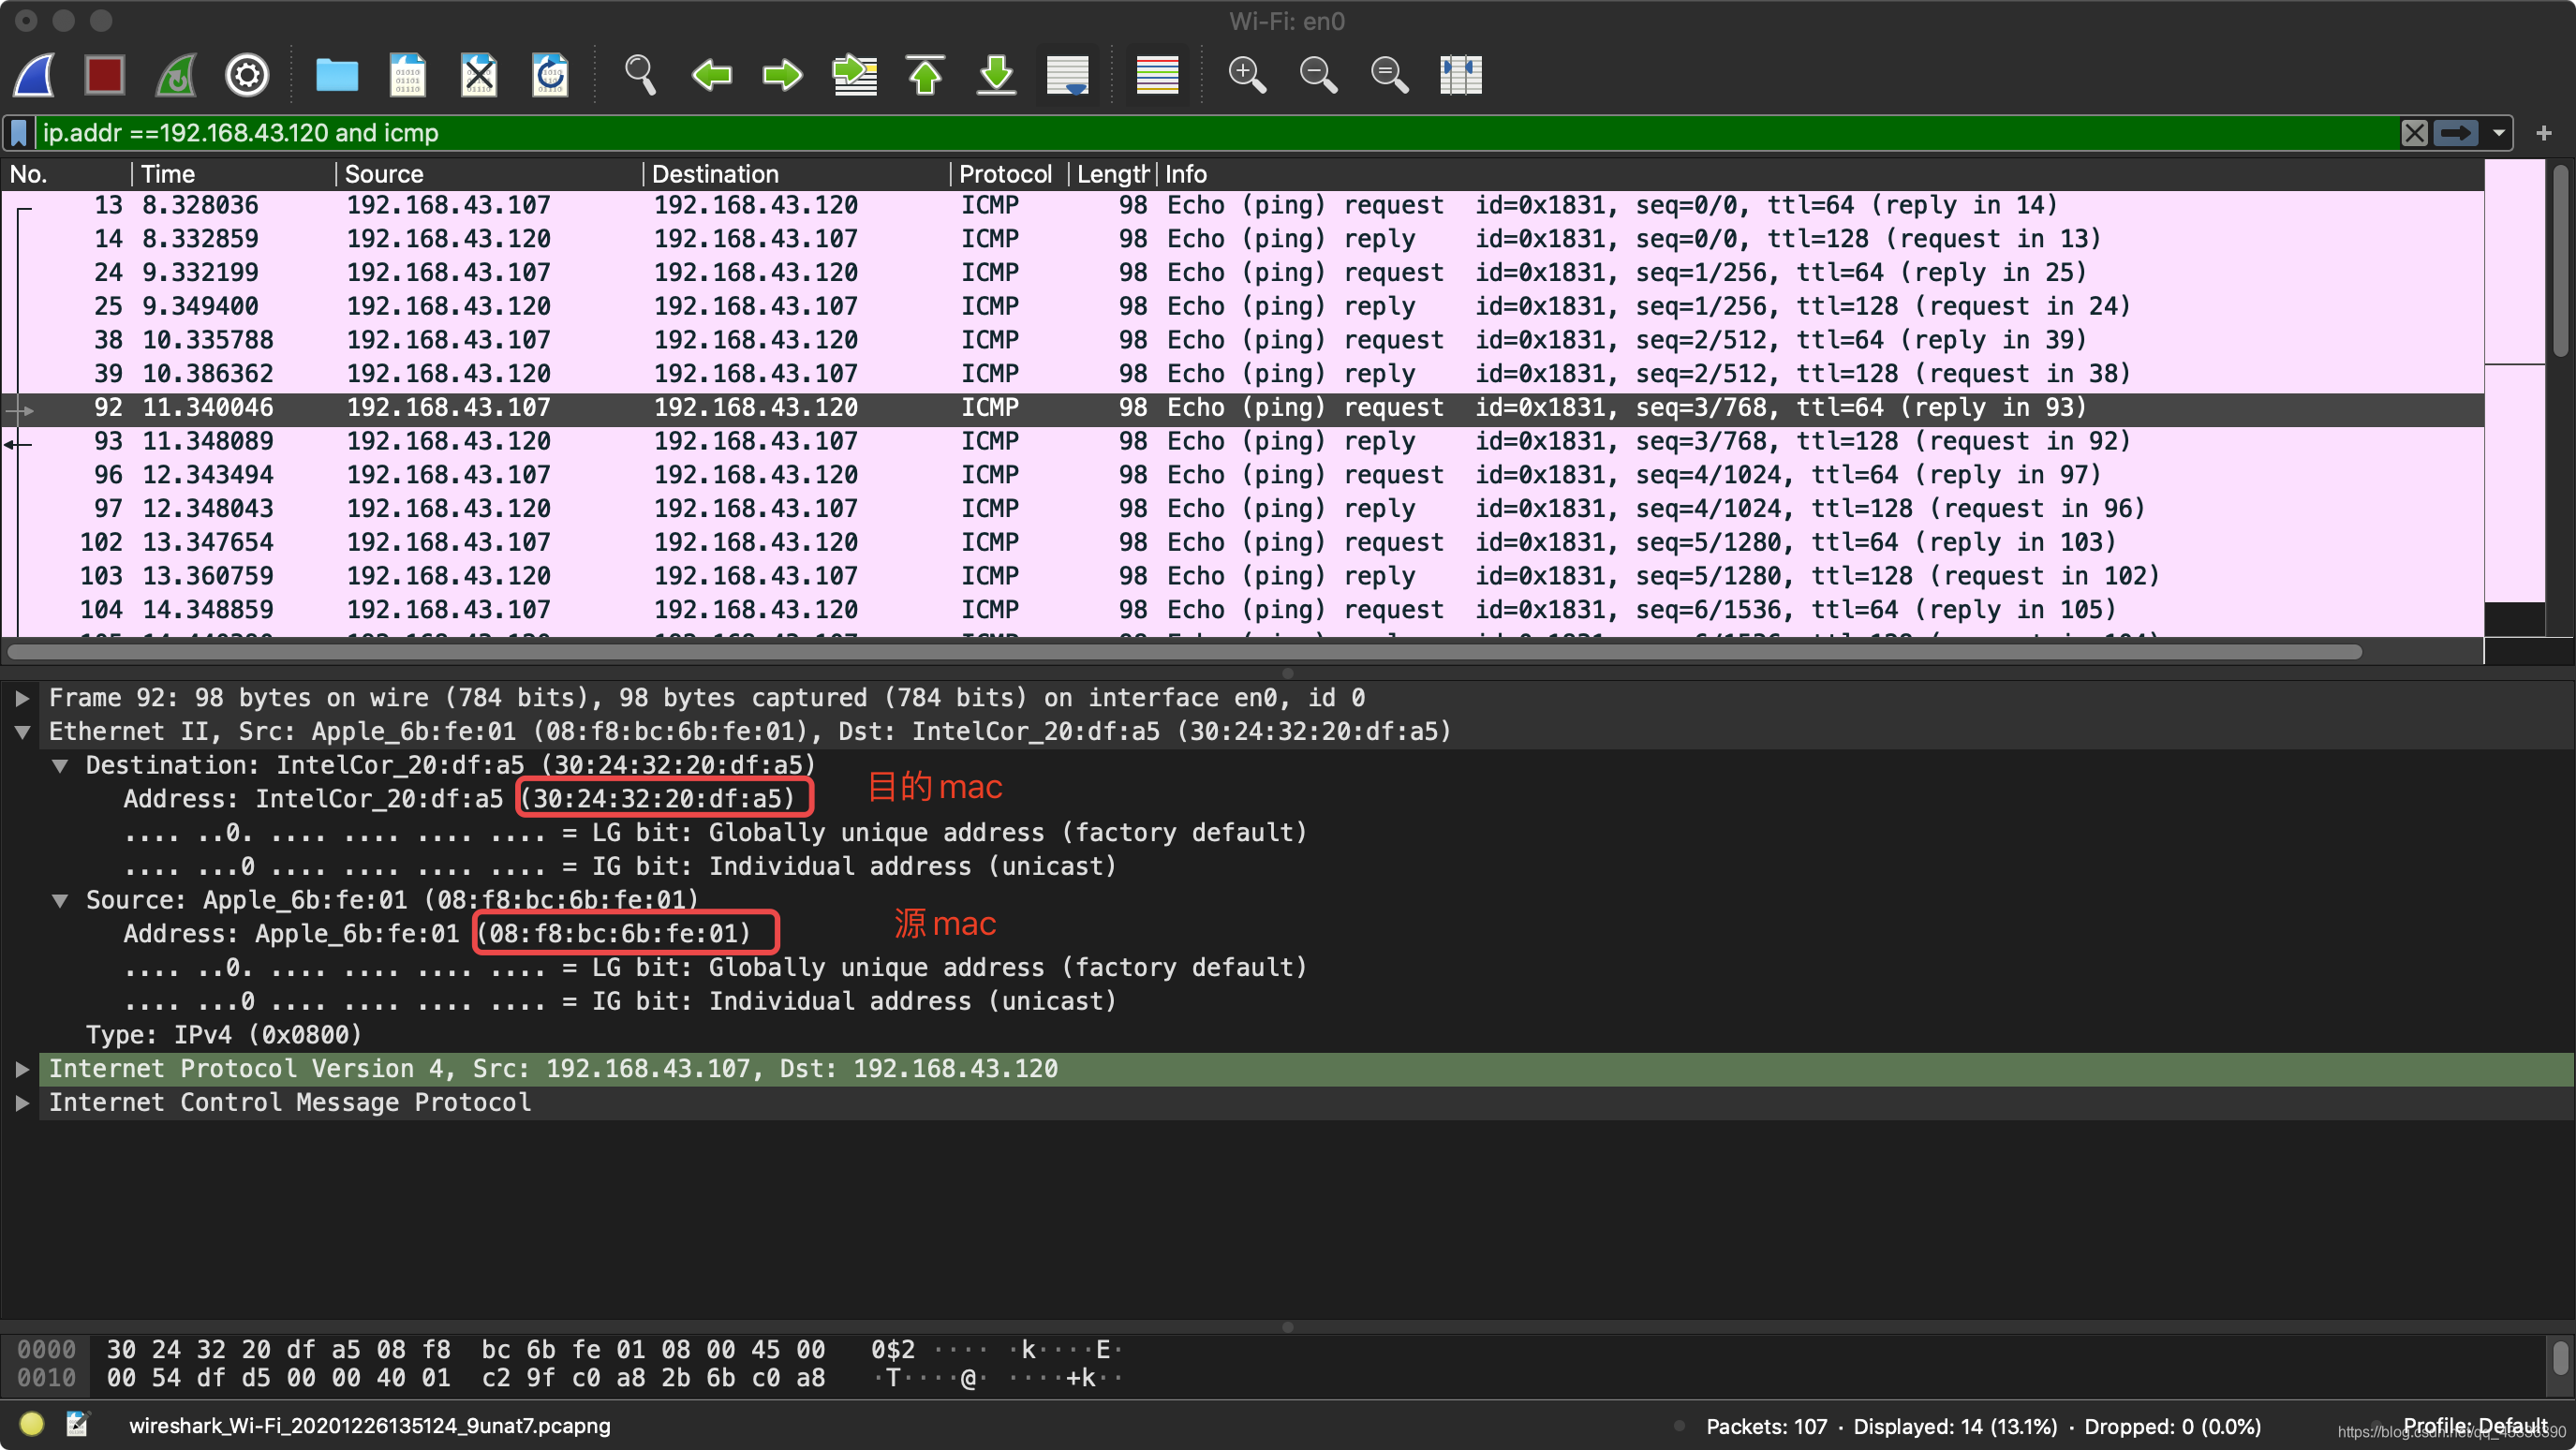This screenshot has height=1450, width=2576.
Task: Zoom out of the packet text
Action: (1319, 76)
